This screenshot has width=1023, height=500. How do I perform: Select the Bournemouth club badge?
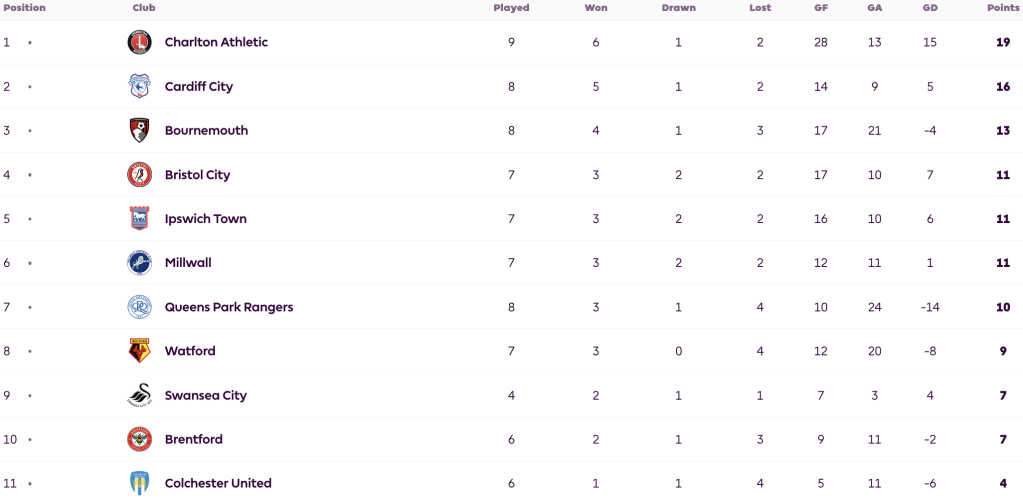139,131
